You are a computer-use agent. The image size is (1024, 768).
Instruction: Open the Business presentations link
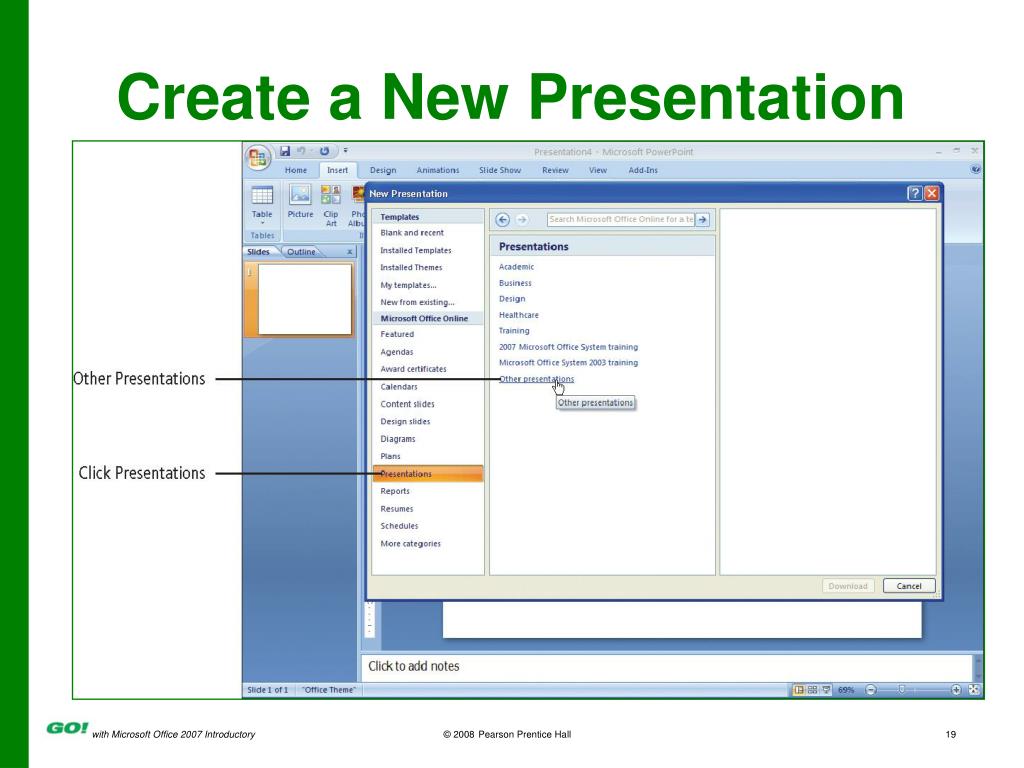pos(515,283)
